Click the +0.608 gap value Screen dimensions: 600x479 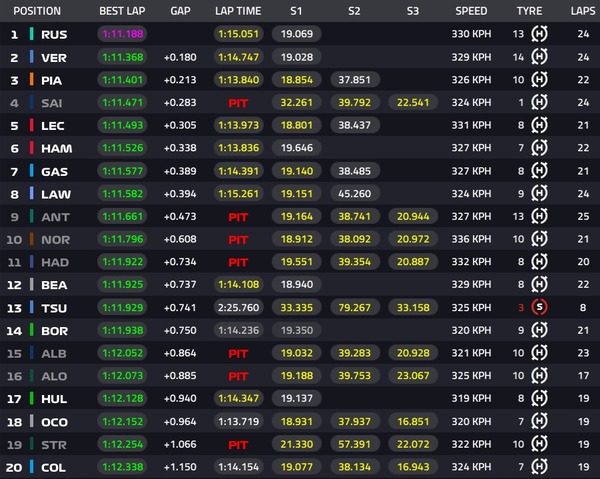point(180,239)
